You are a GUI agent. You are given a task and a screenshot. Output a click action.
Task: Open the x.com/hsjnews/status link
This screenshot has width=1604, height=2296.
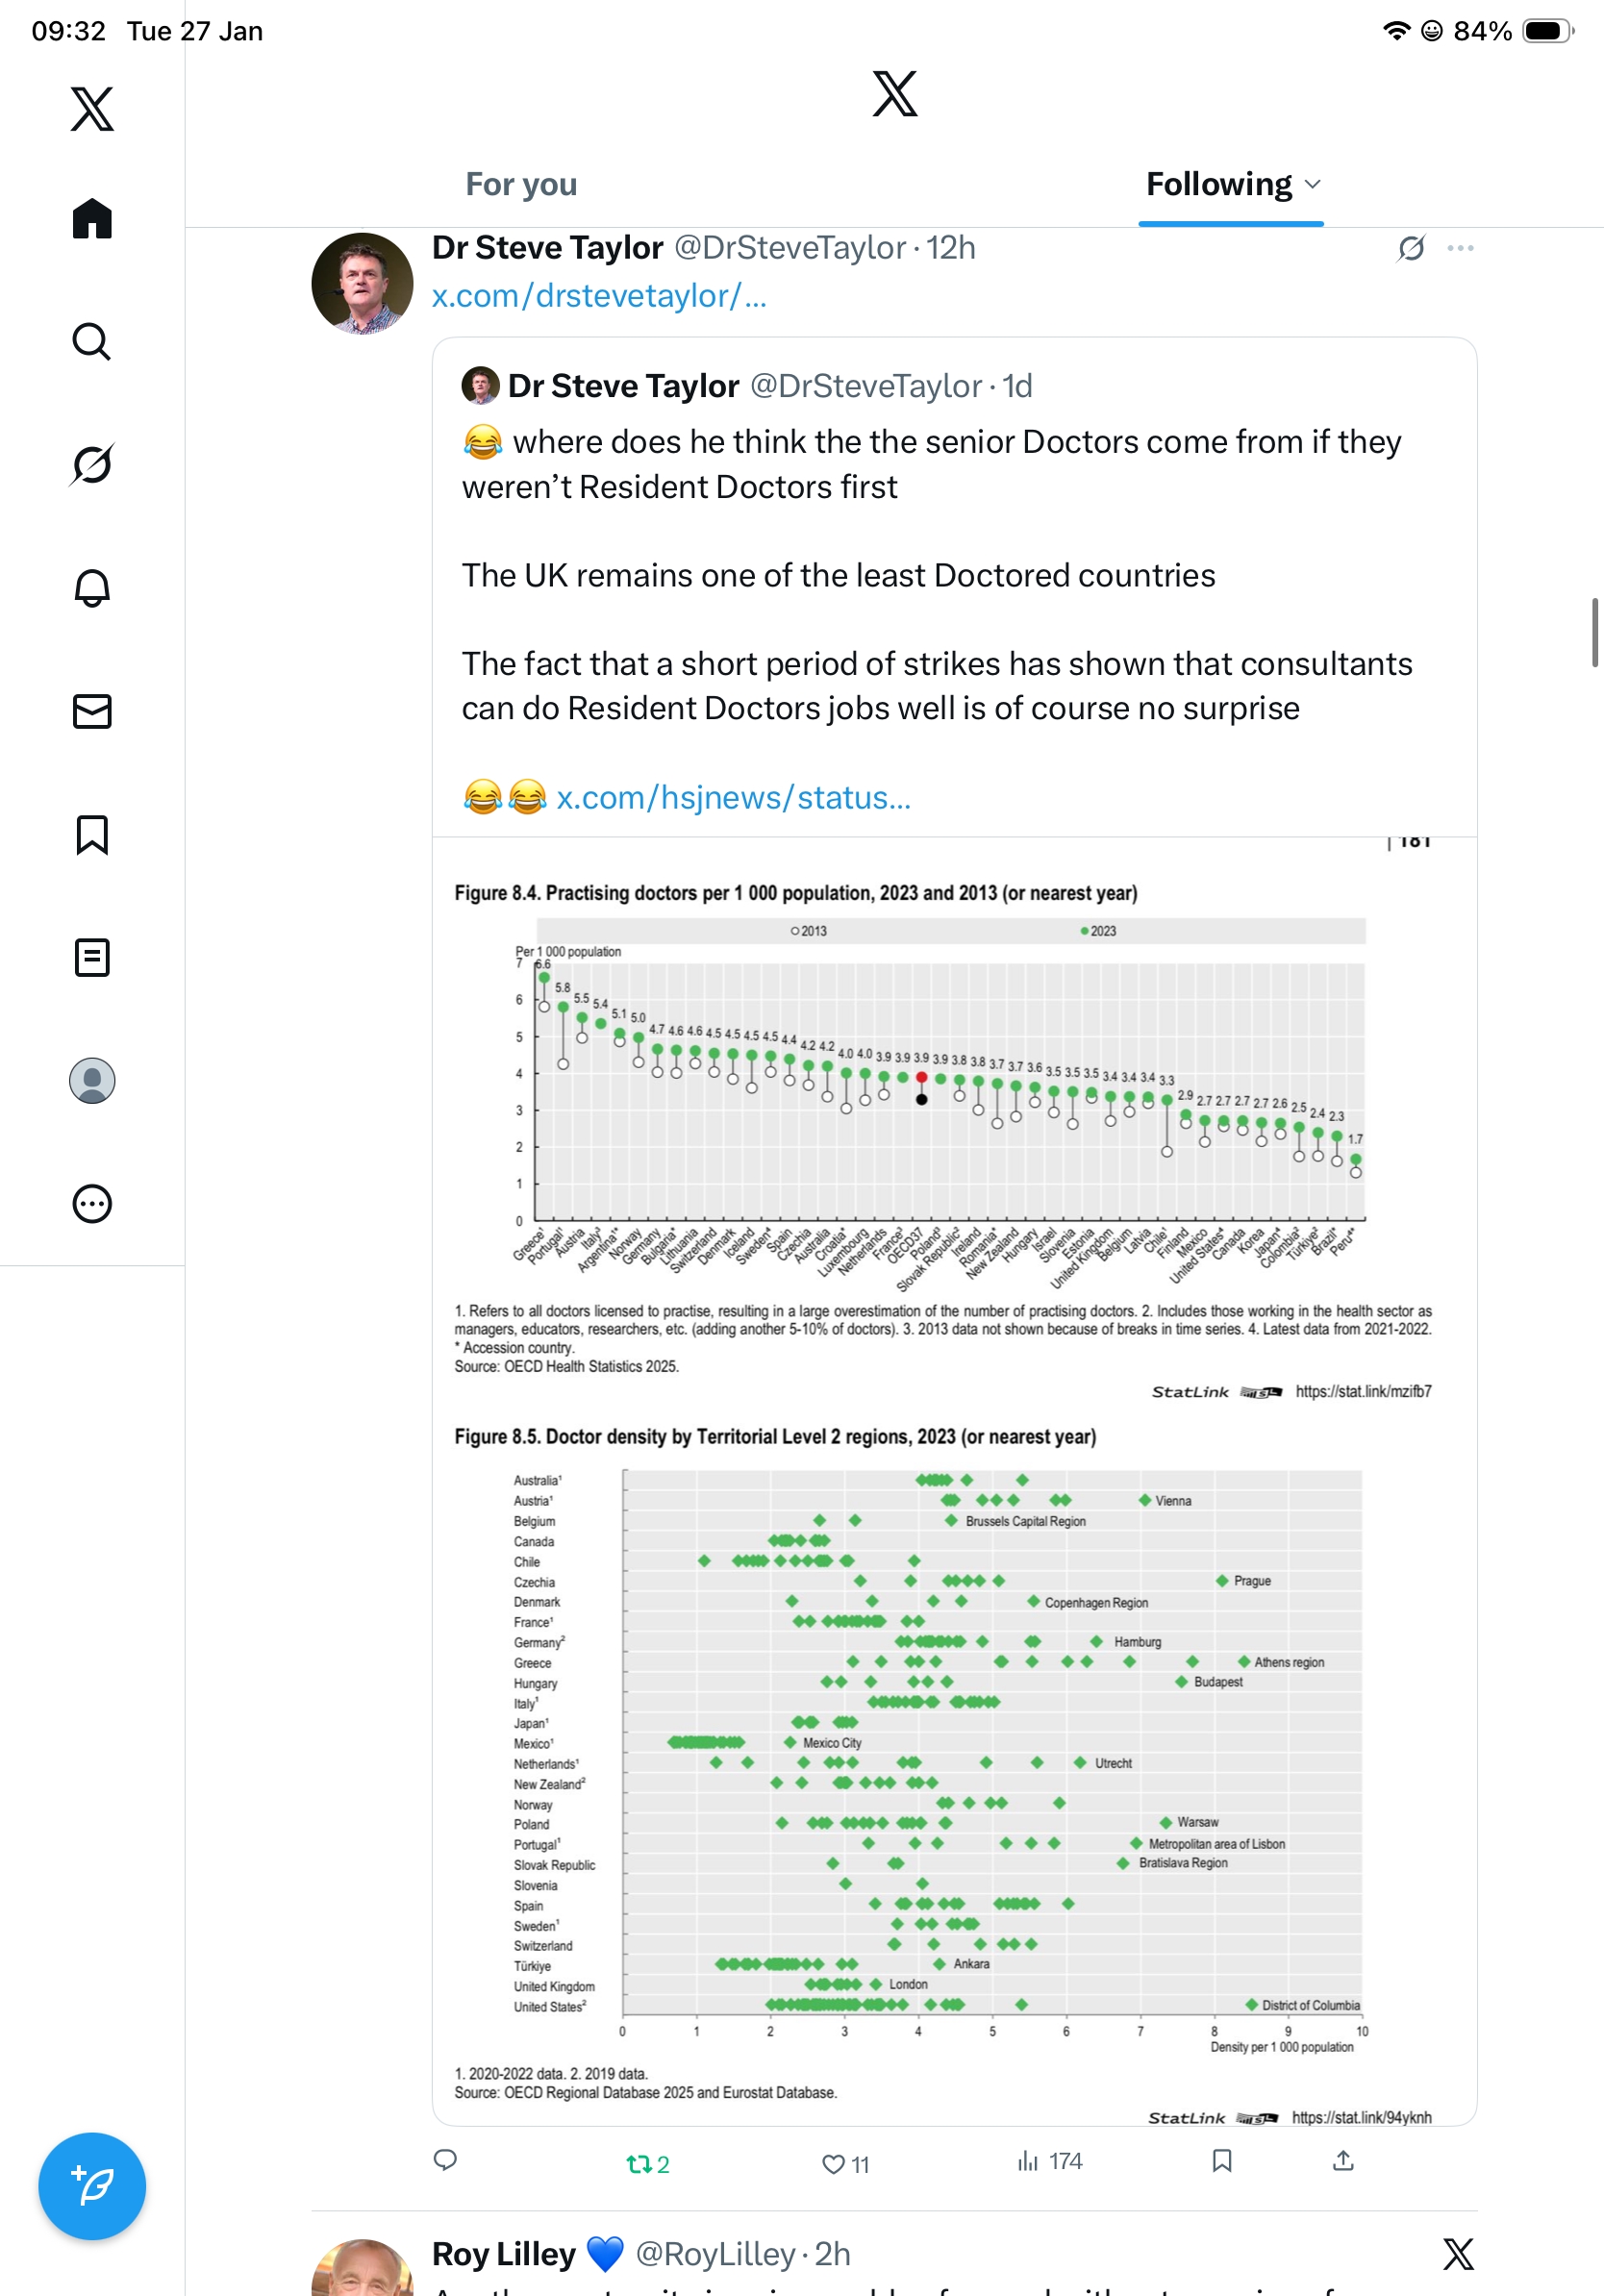(x=733, y=798)
